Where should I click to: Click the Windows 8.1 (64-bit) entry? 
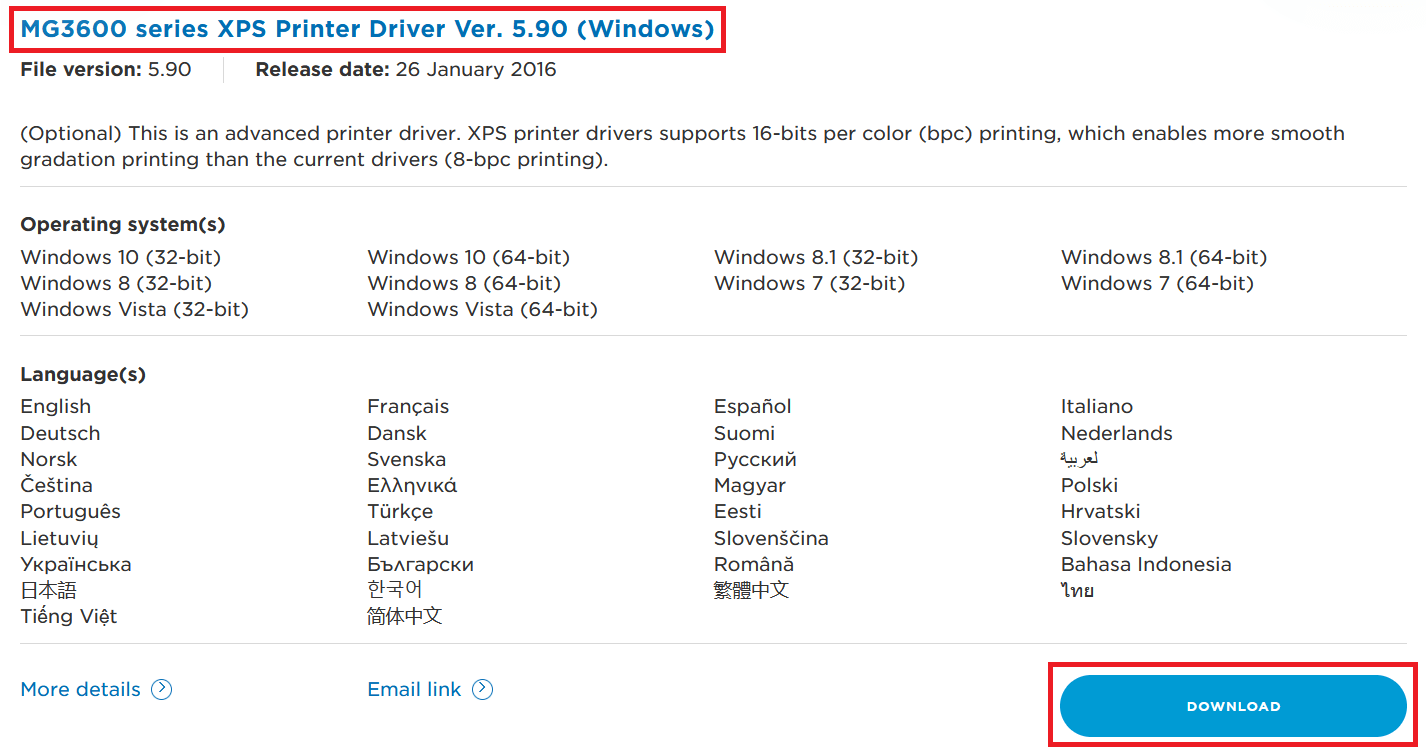pos(1164,257)
